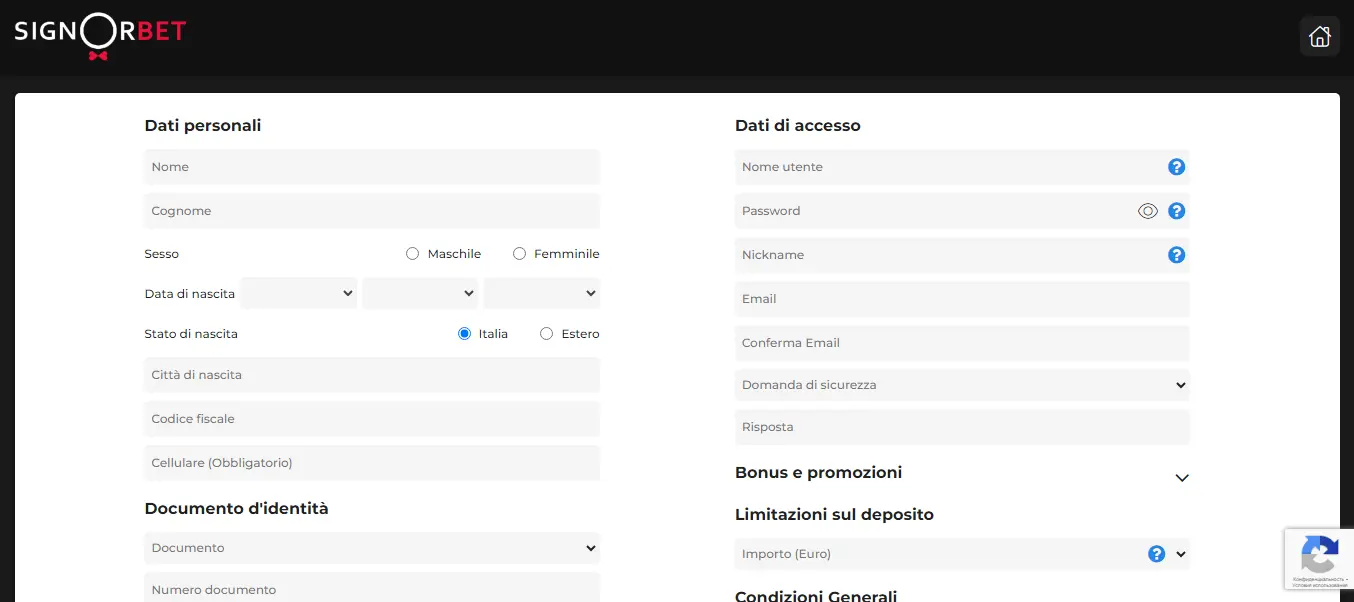Open the Importo (Euro) dropdown
The image size is (1354, 602).
1181,554
